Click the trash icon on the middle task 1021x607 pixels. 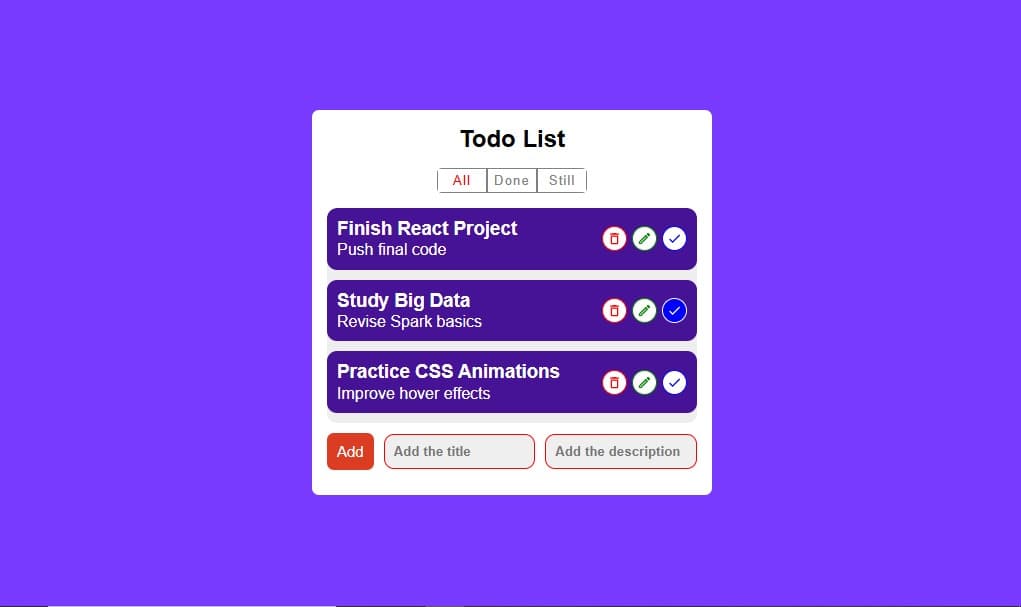614,310
